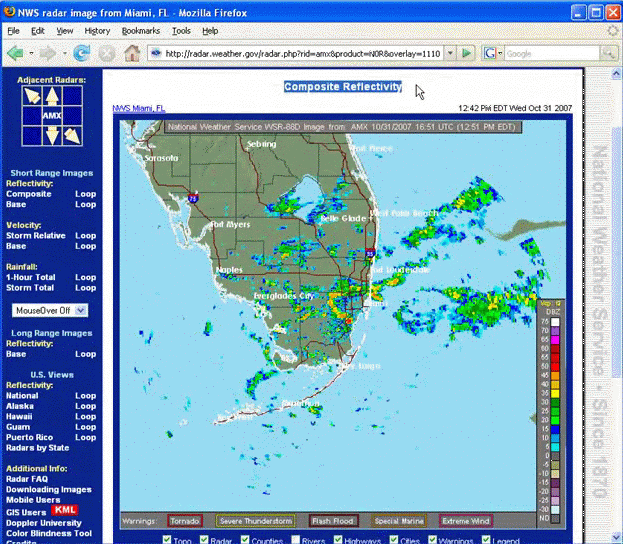Select the south adjacent radar arrow

pos(52,136)
